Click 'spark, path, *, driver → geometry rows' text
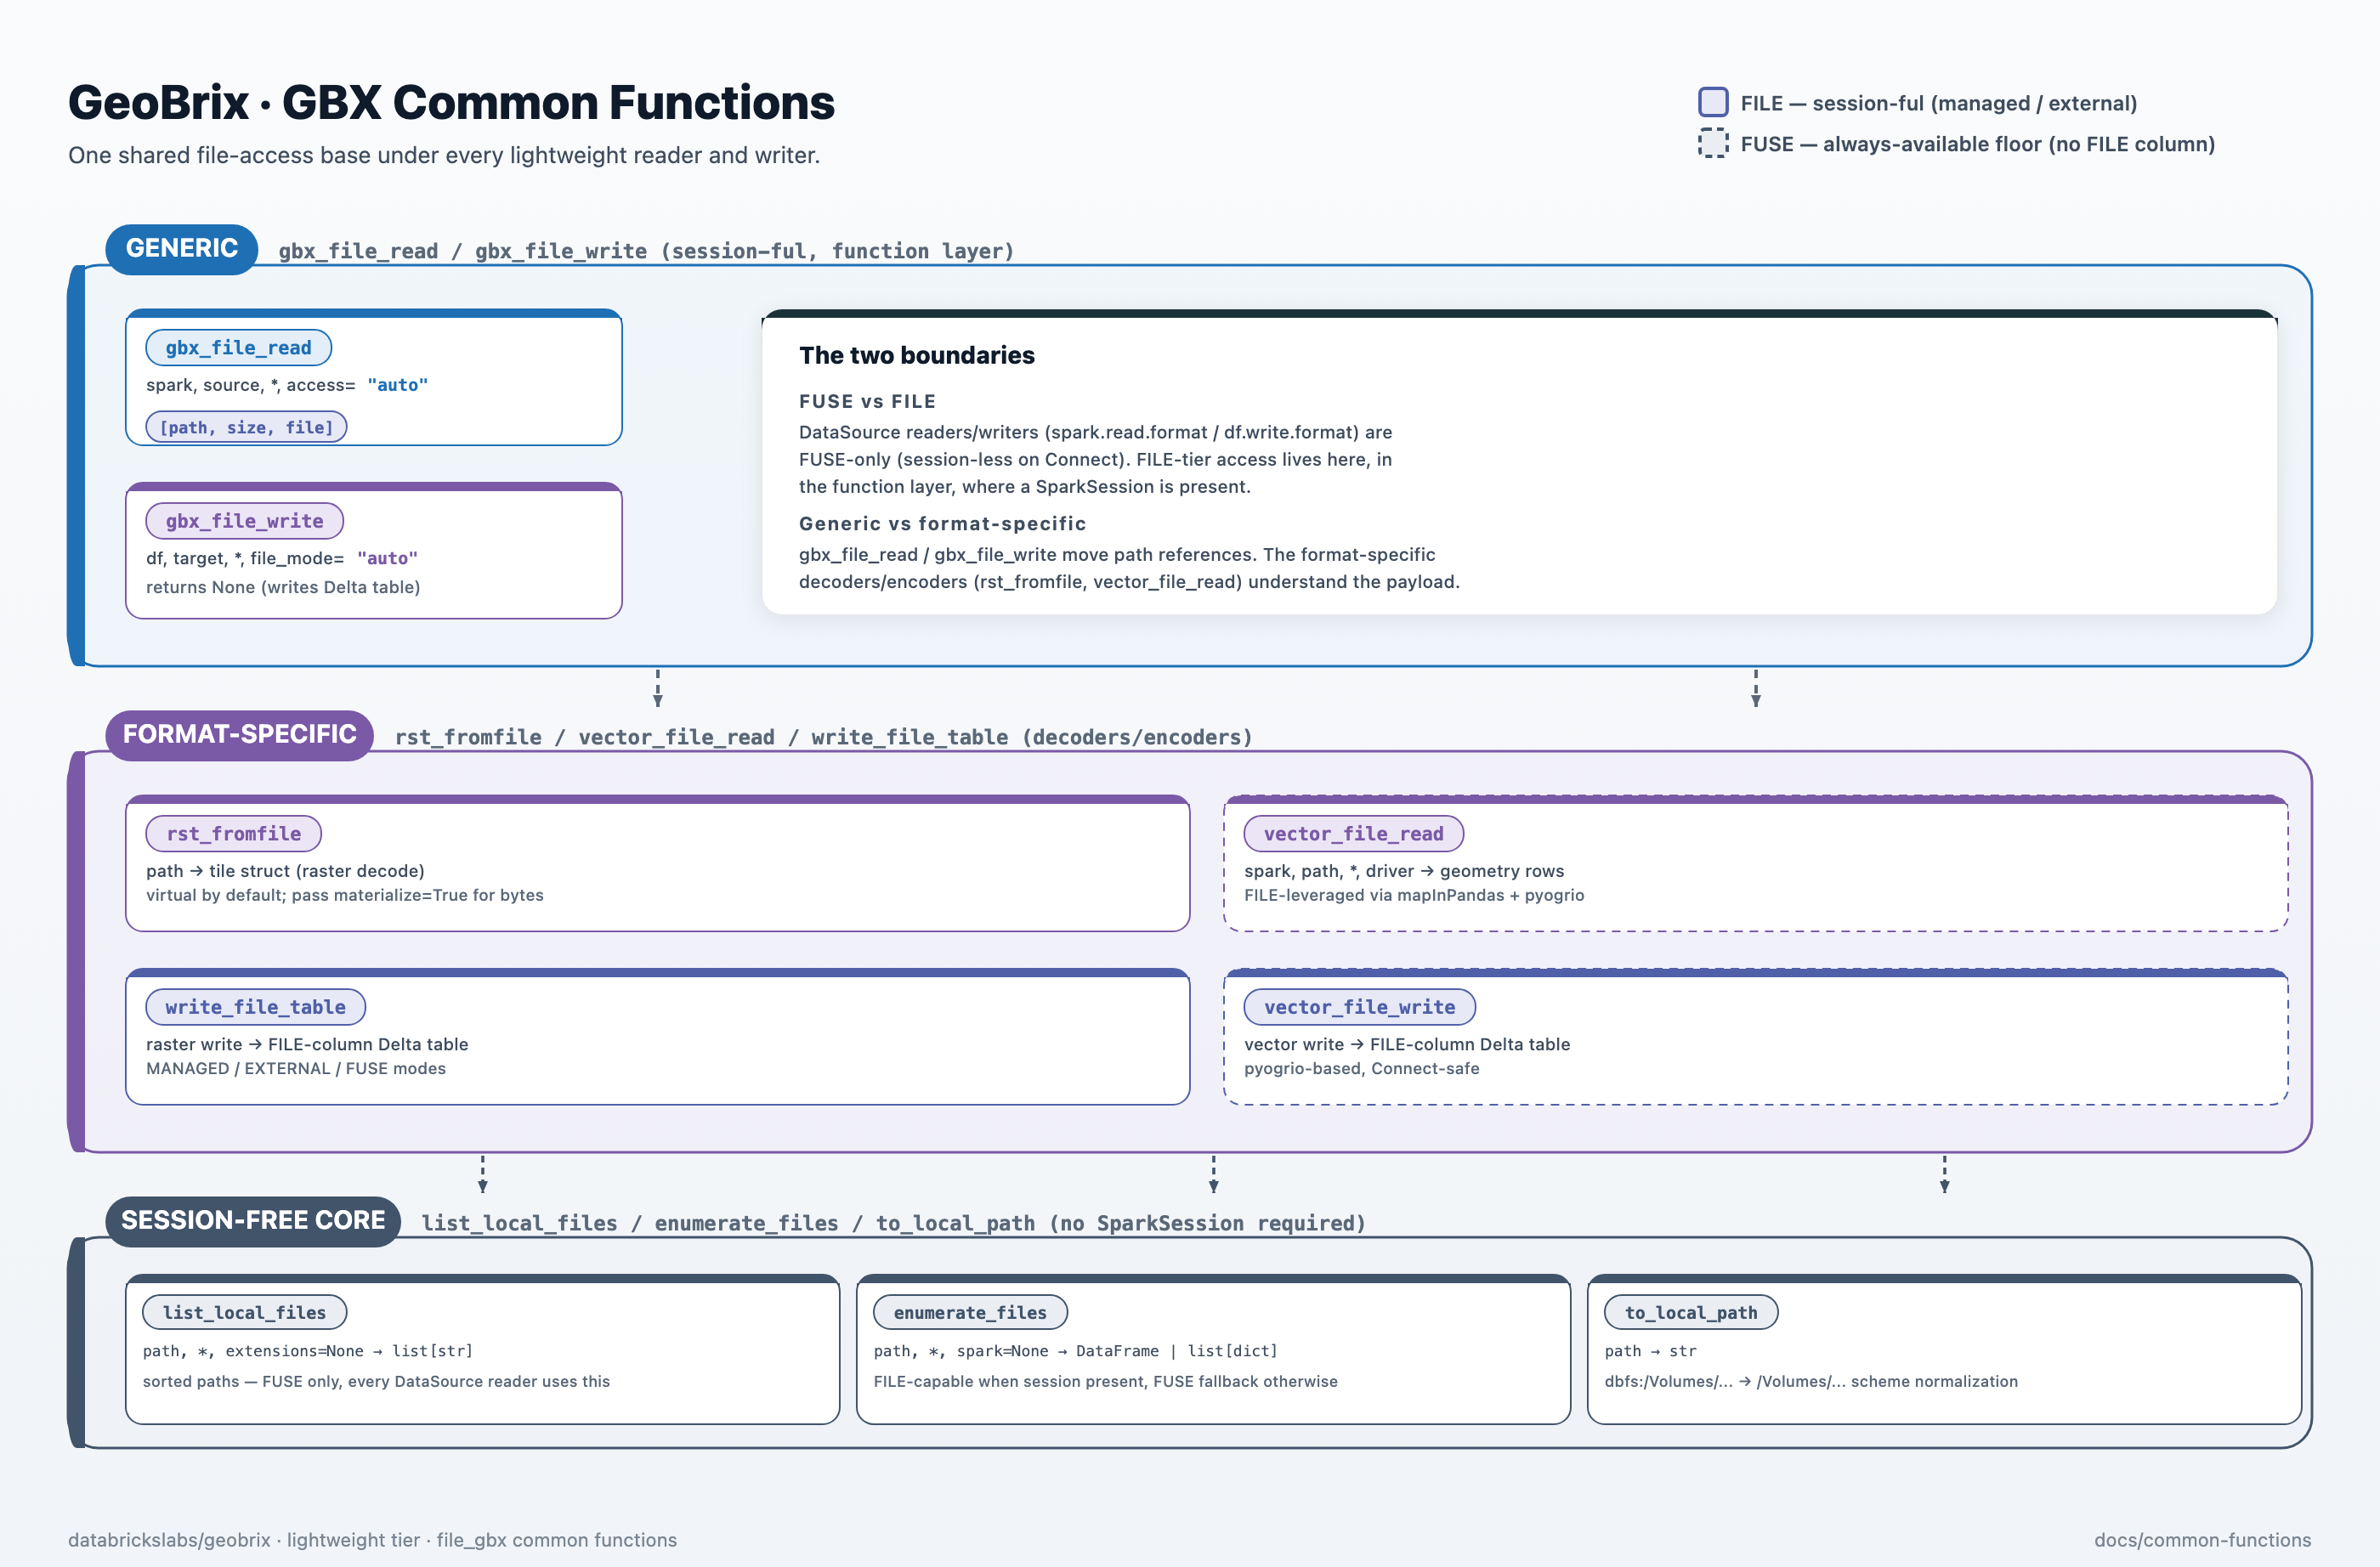 tap(1404, 871)
